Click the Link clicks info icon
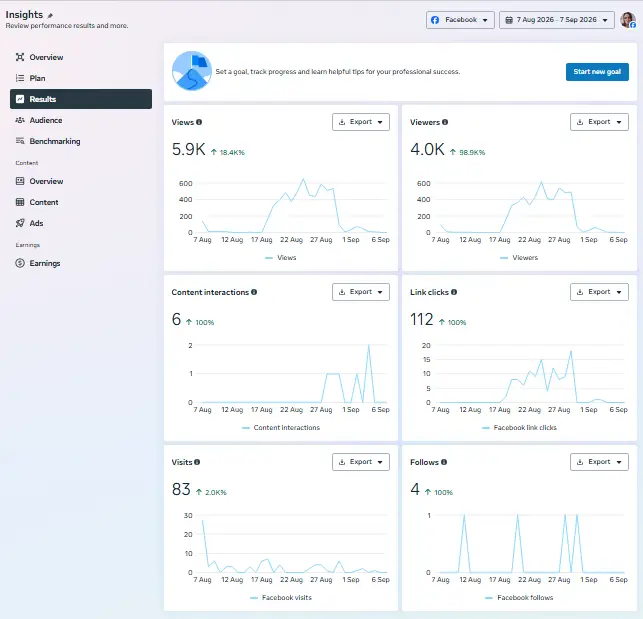This screenshot has width=643, height=619. tap(454, 292)
